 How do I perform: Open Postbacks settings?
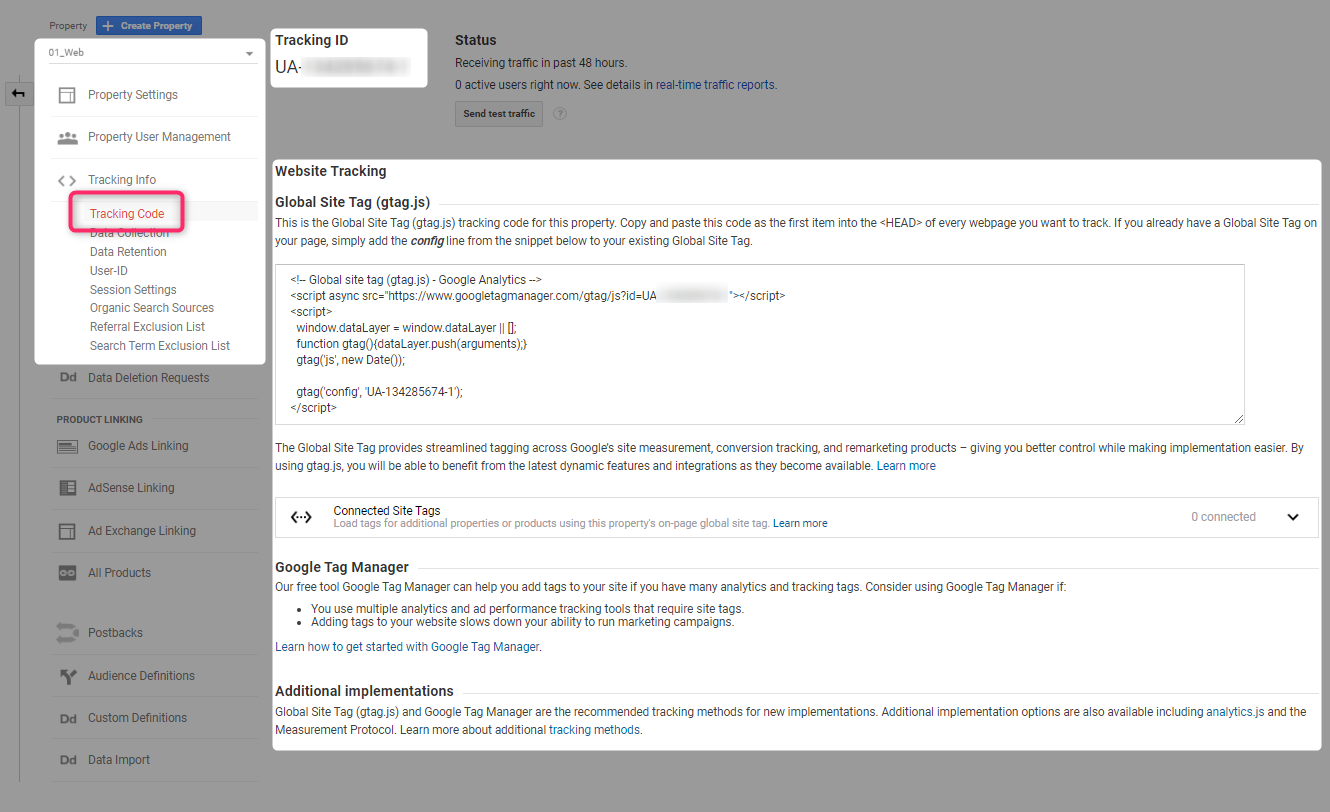pyautogui.click(x=115, y=633)
